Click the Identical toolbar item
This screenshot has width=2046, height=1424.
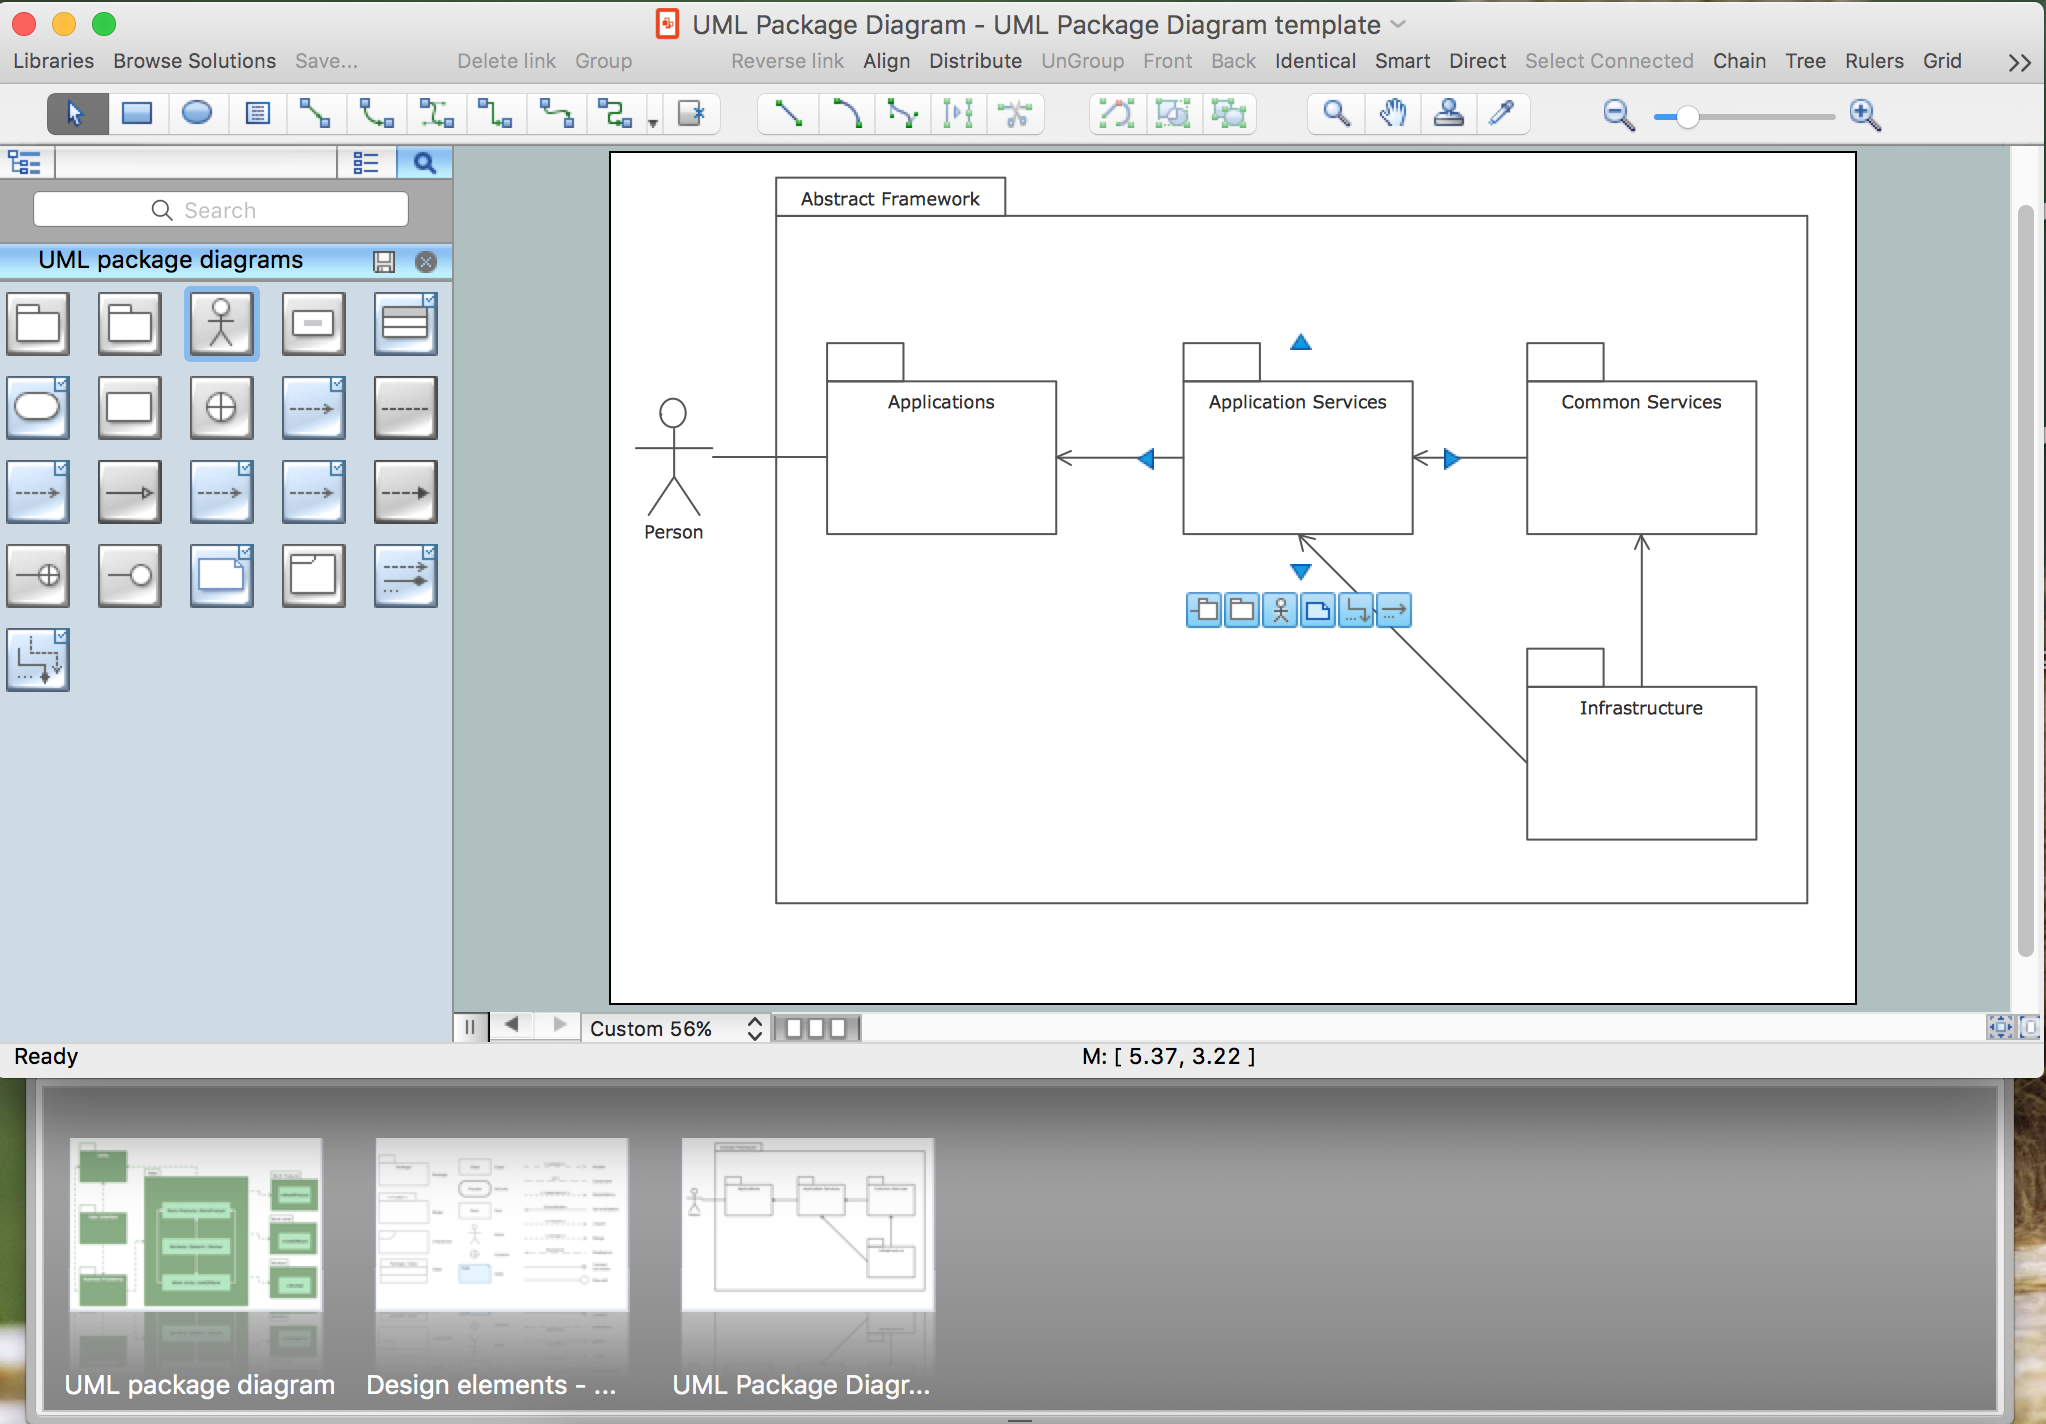(x=1315, y=61)
